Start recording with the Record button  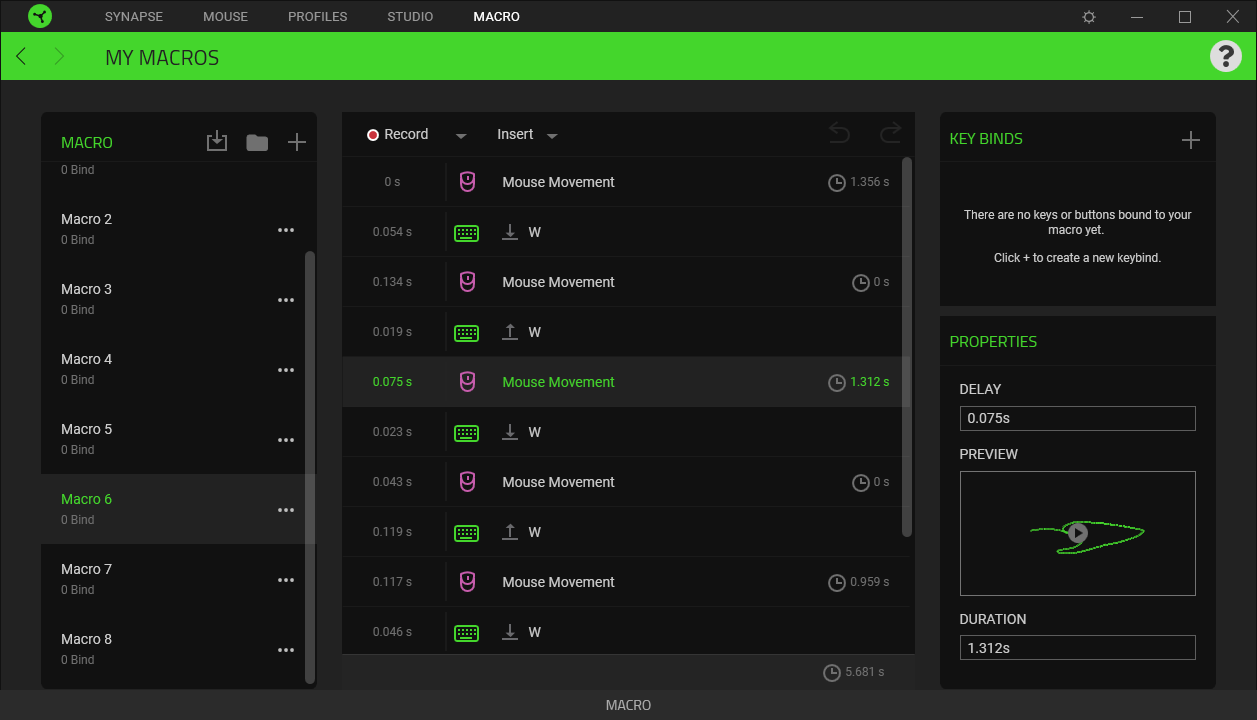pyautogui.click(x=397, y=134)
